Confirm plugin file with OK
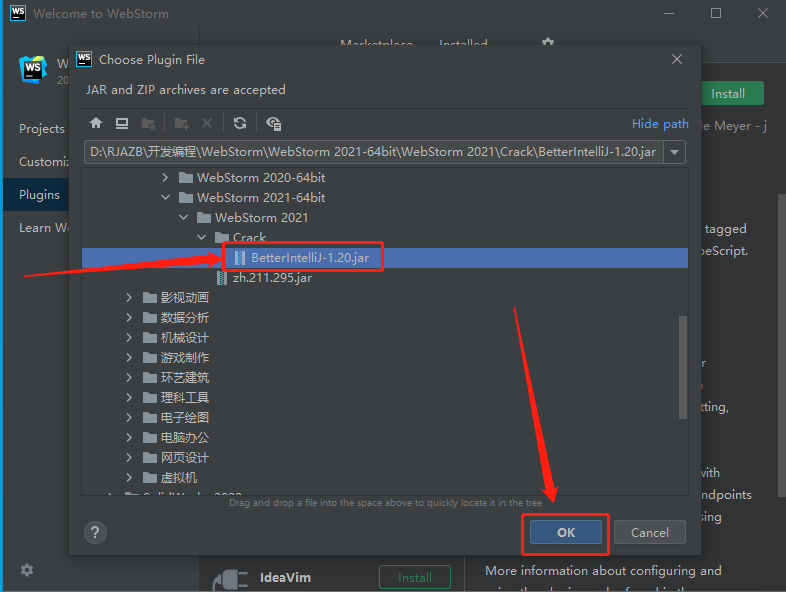This screenshot has height=592, width=786. (566, 532)
